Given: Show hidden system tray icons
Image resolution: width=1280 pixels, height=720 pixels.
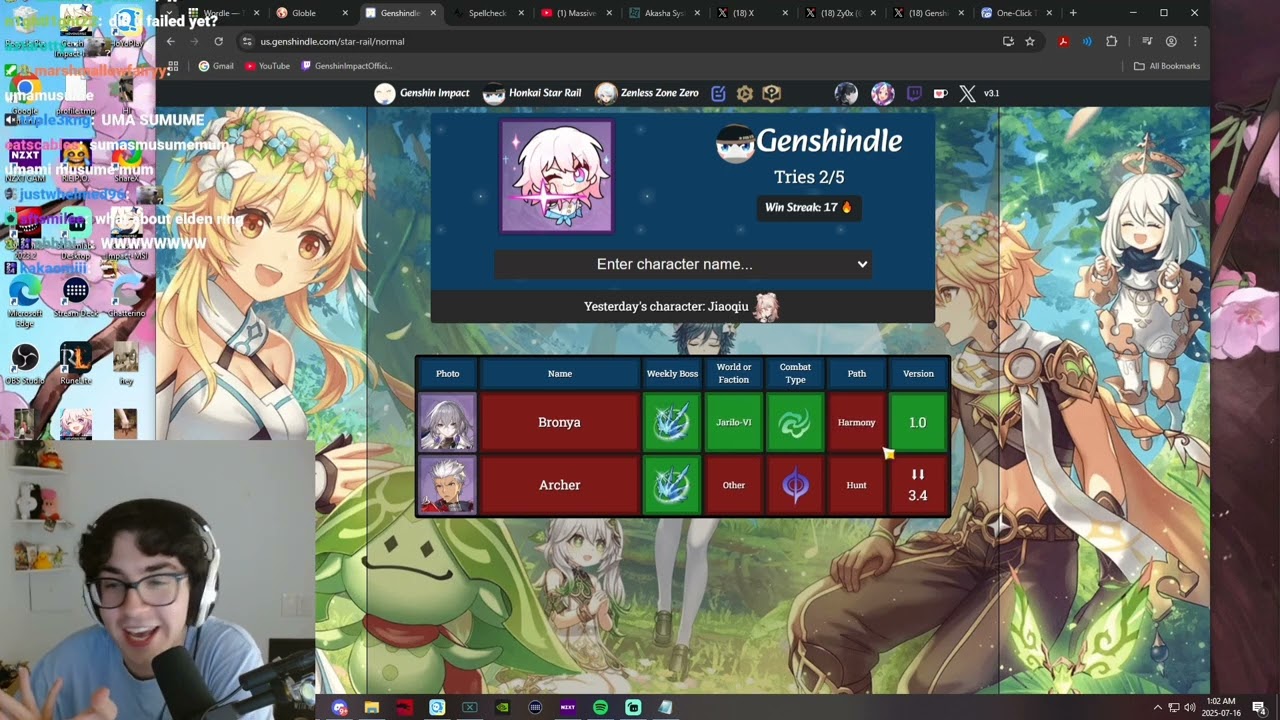Looking at the screenshot, I should (x=1158, y=707).
